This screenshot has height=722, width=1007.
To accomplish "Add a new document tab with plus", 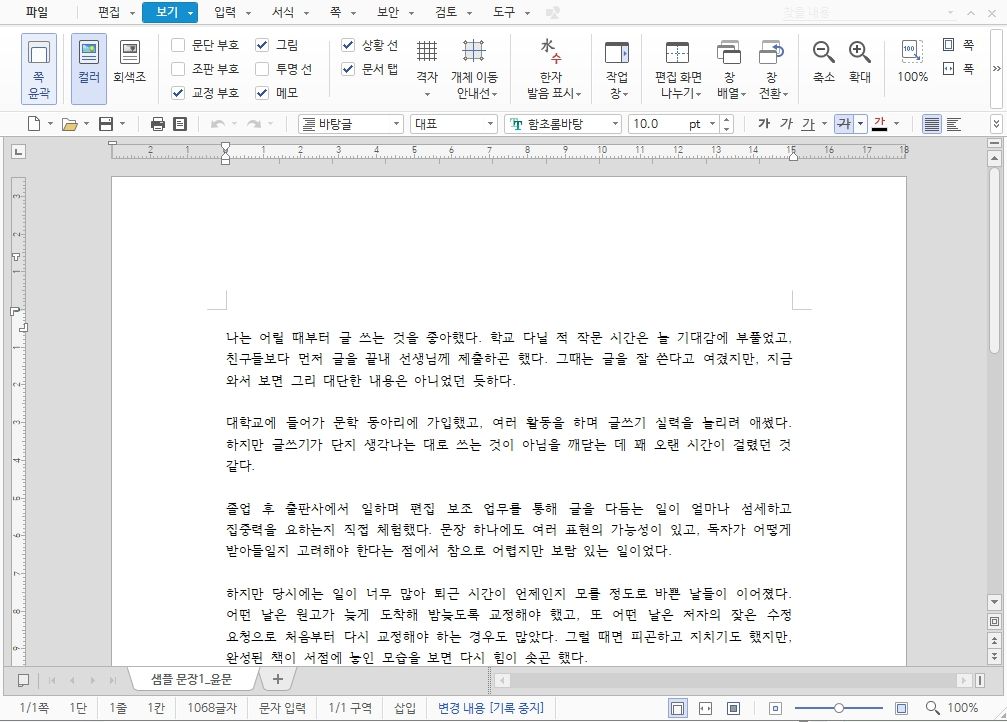I will pyautogui.click(x=277, y=679).
